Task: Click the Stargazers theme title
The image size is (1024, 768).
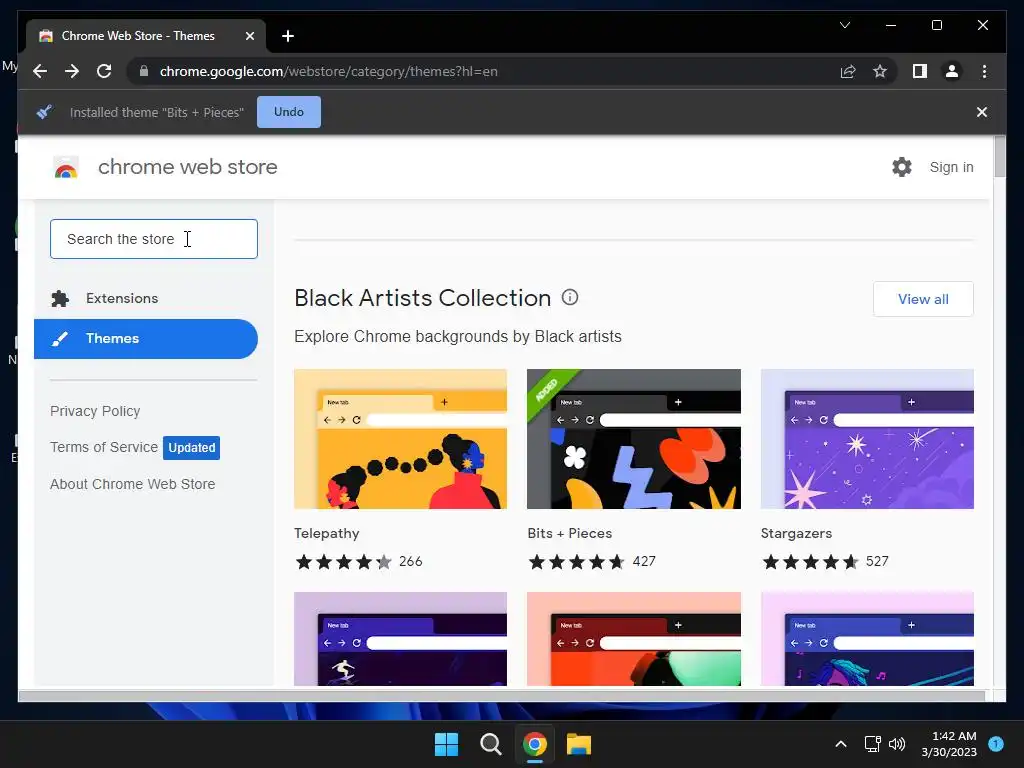Action: point(796,533)
